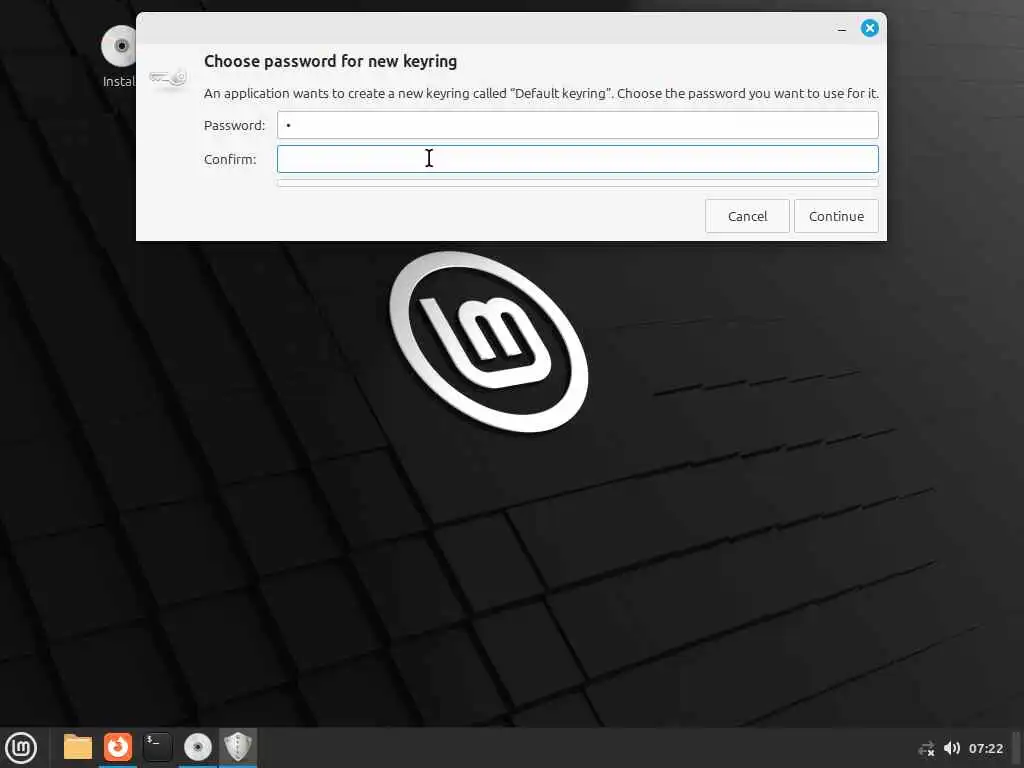The height and width of the screenshot is (768, 1024).
Task: Click the password strength bar
Action: [577, 183]
